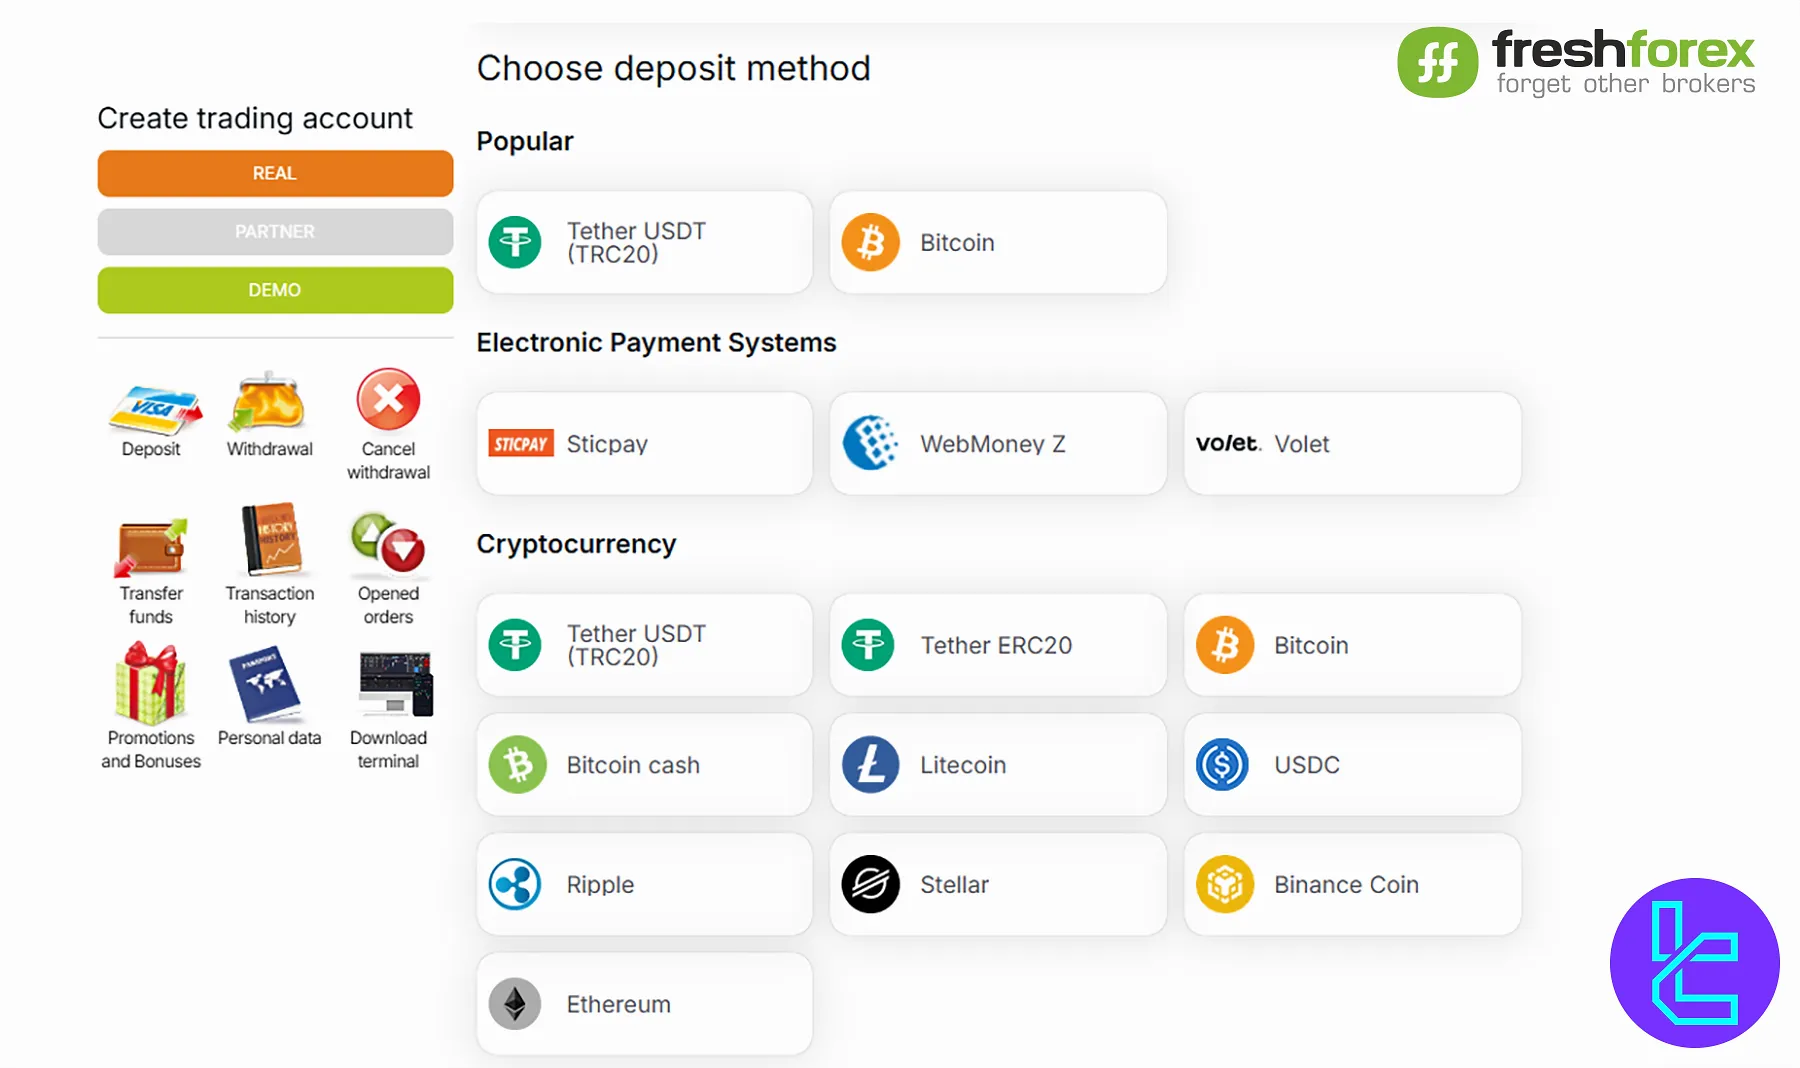Create a REAL trading account
The width and height of the screenshot is (1800, 1068).
275,173
